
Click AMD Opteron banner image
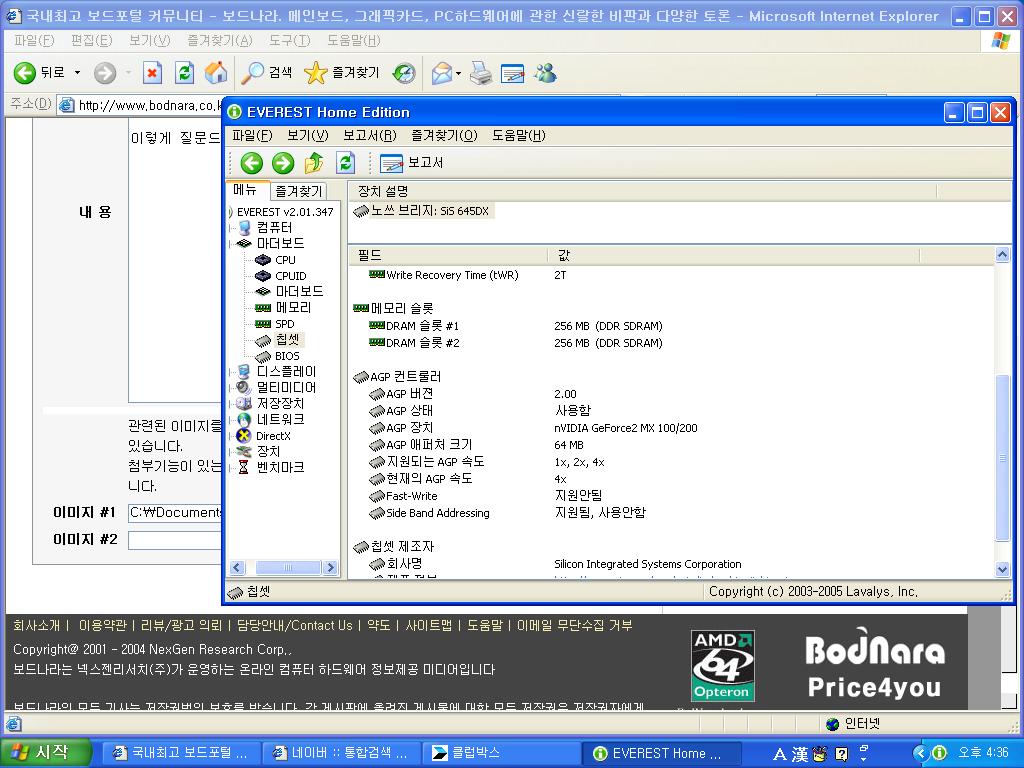[x=722, y=665]
